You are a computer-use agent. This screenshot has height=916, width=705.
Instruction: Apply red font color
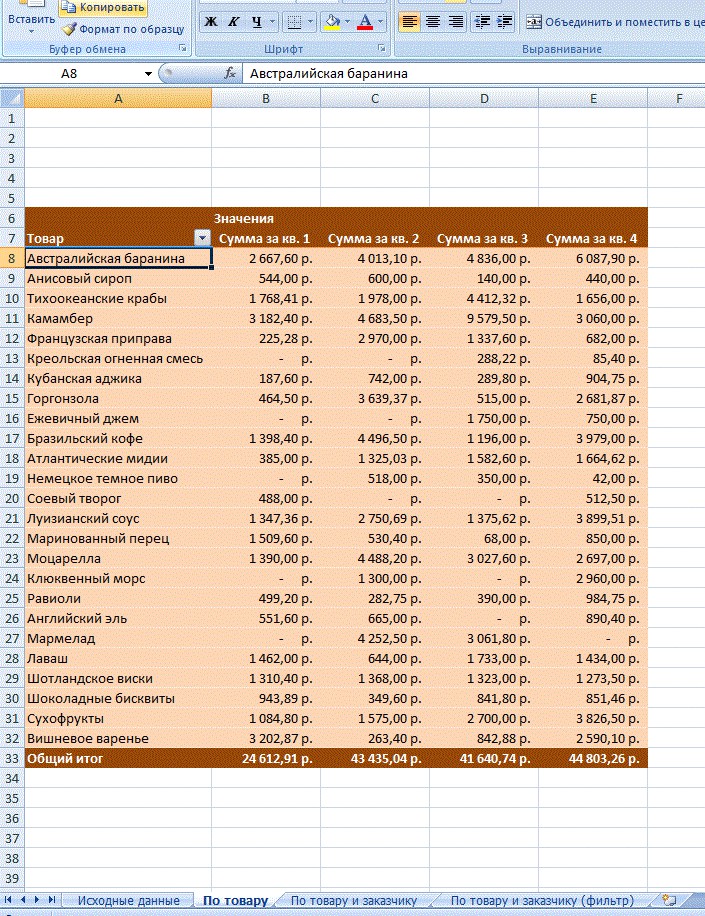[x=365, y=22]
